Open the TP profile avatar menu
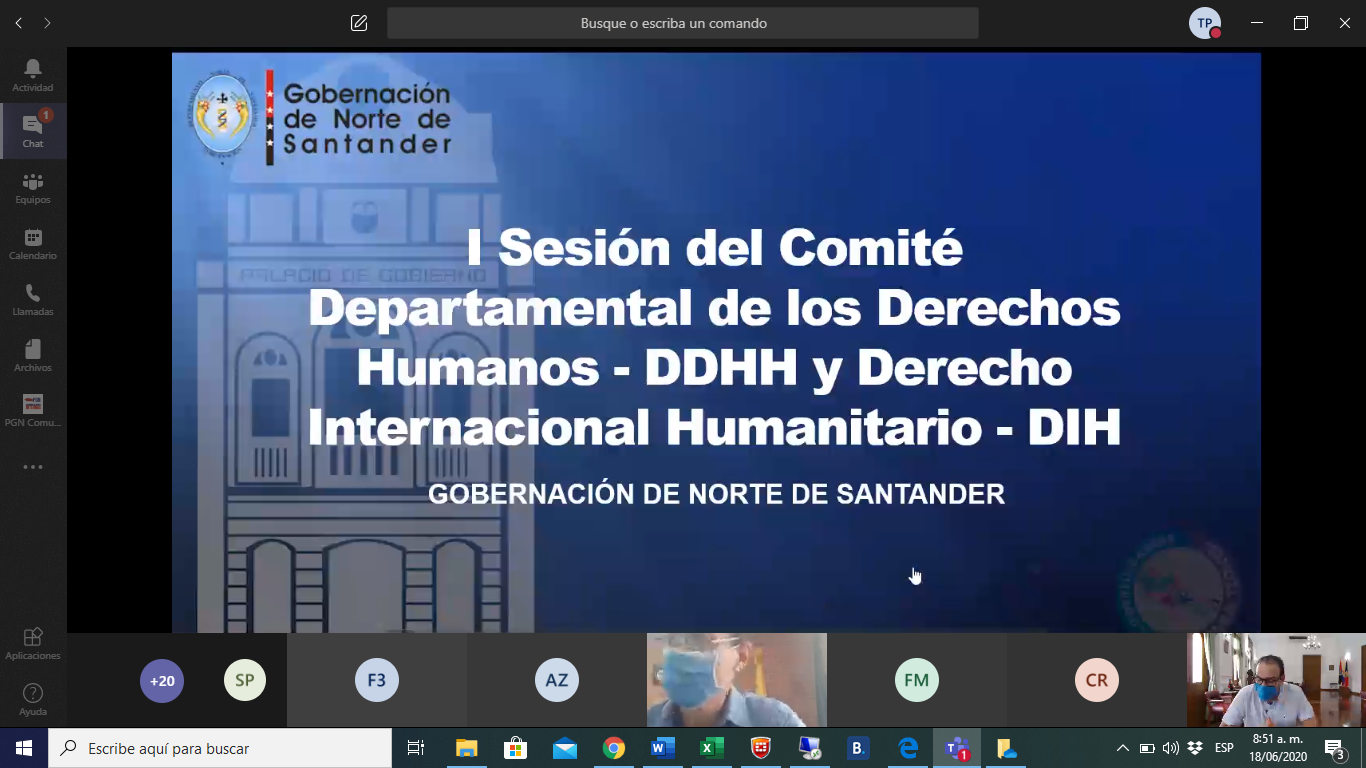 1204,23
